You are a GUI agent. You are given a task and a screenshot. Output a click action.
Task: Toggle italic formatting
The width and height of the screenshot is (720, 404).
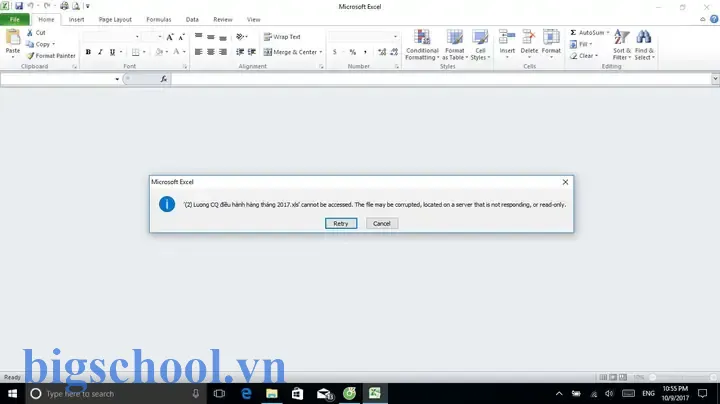[100, 52]
